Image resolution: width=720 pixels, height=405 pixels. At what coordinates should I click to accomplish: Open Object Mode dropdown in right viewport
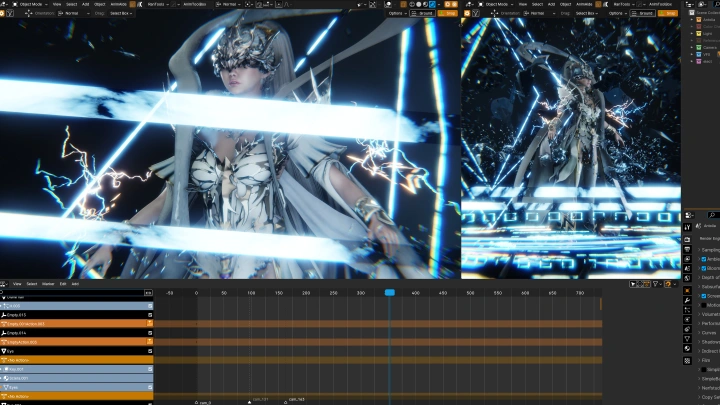click(496, 4)
